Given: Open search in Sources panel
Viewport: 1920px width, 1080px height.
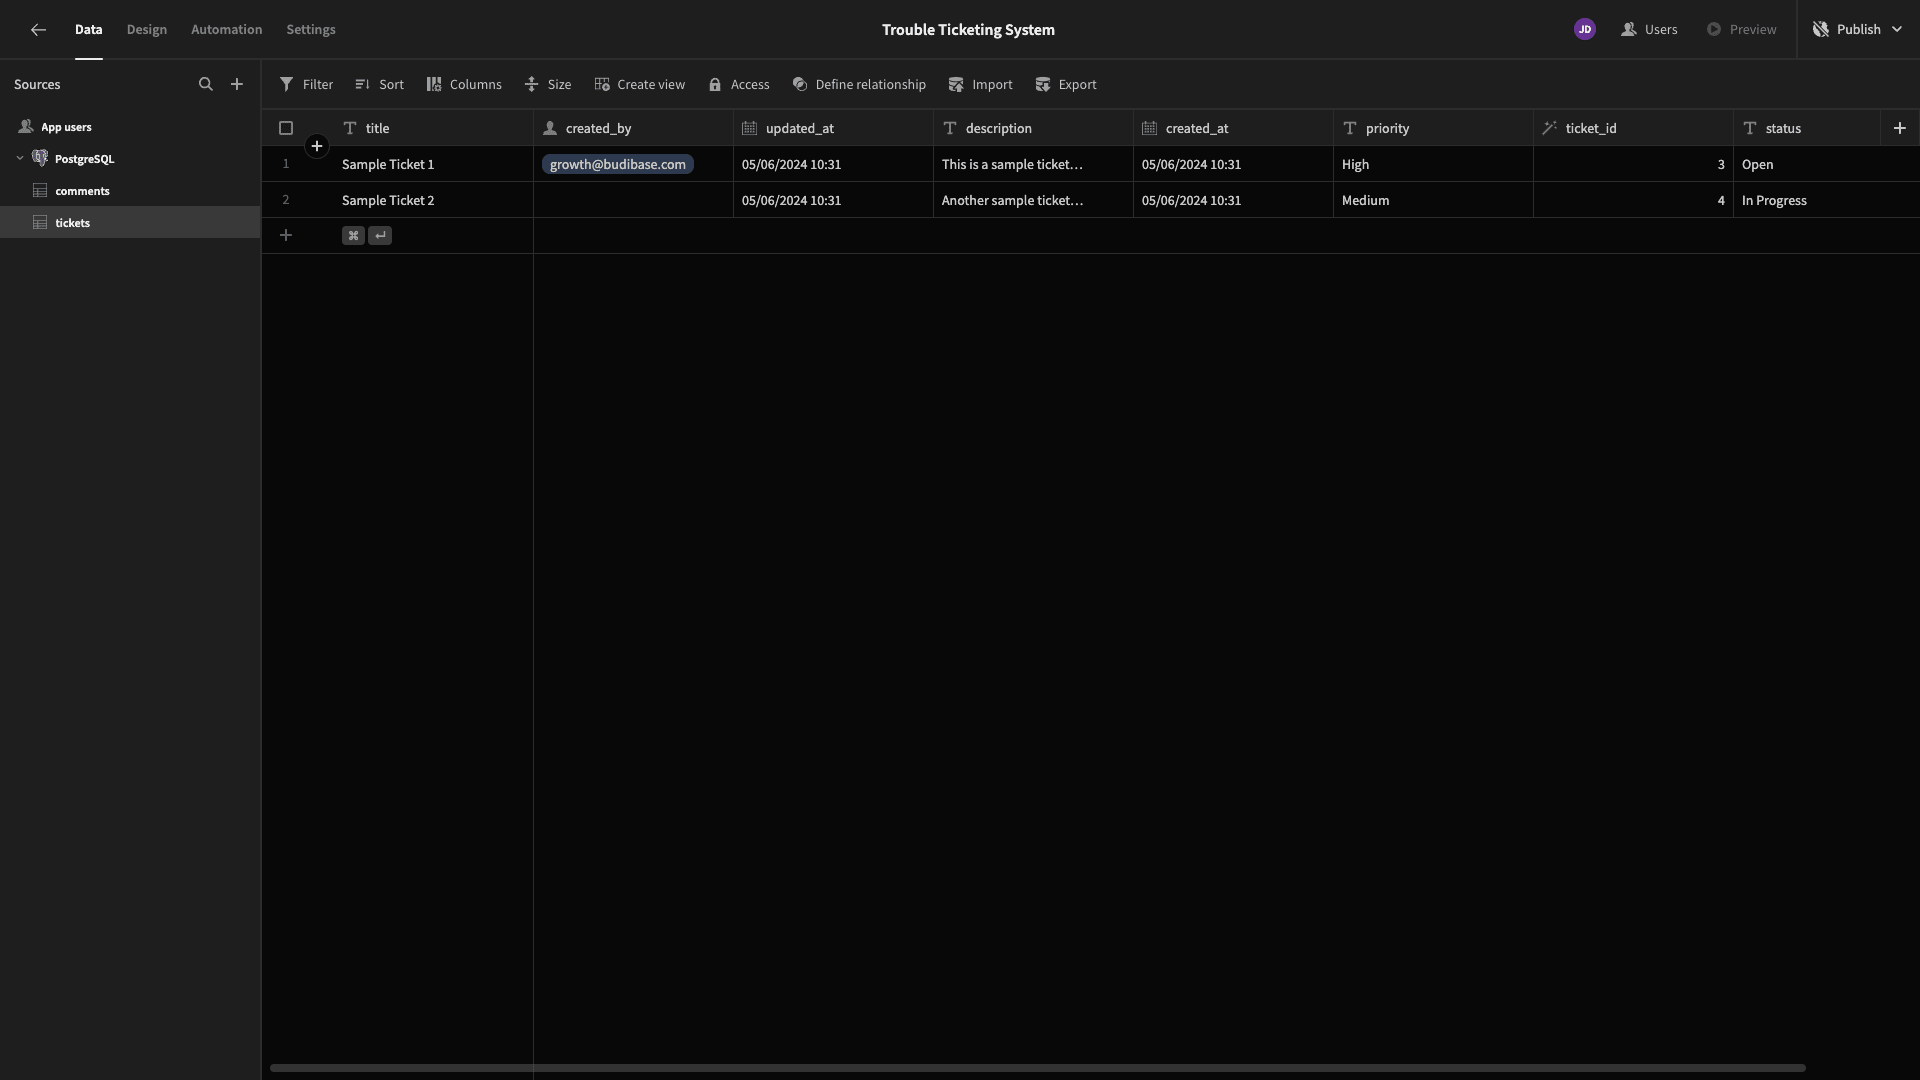Looking at the screenshot, I should point(206,85).
